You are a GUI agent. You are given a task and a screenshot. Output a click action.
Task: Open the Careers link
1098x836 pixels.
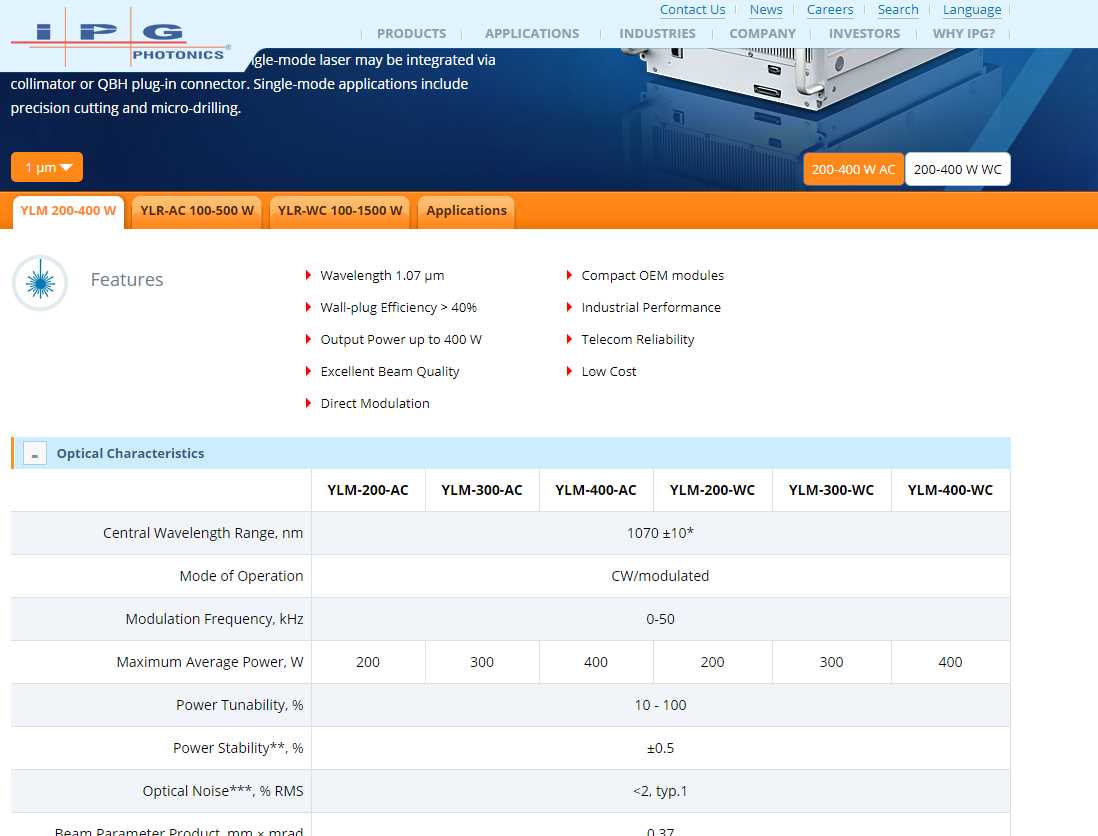point(830,10)
